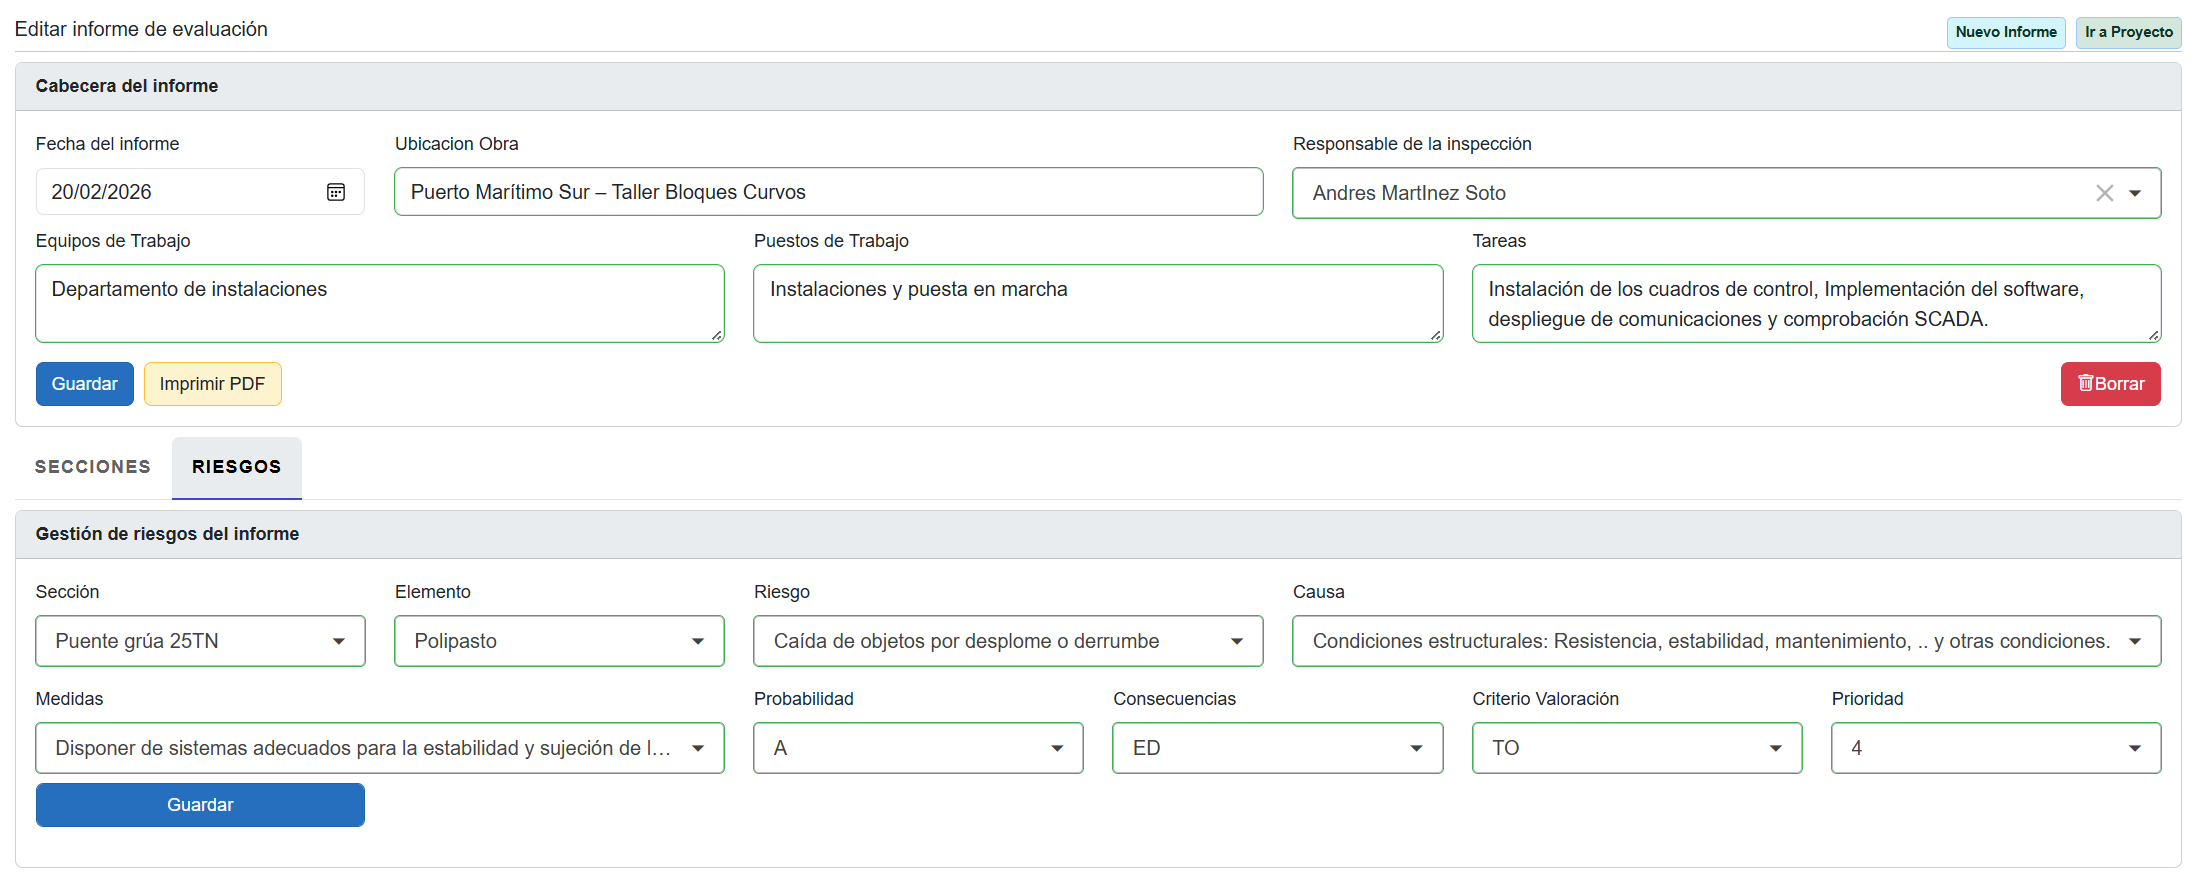Open the Sección dropdown showing Puente grúa 25TN
The height and width of the screenshot is (888, 2201).
click(200, 641)
